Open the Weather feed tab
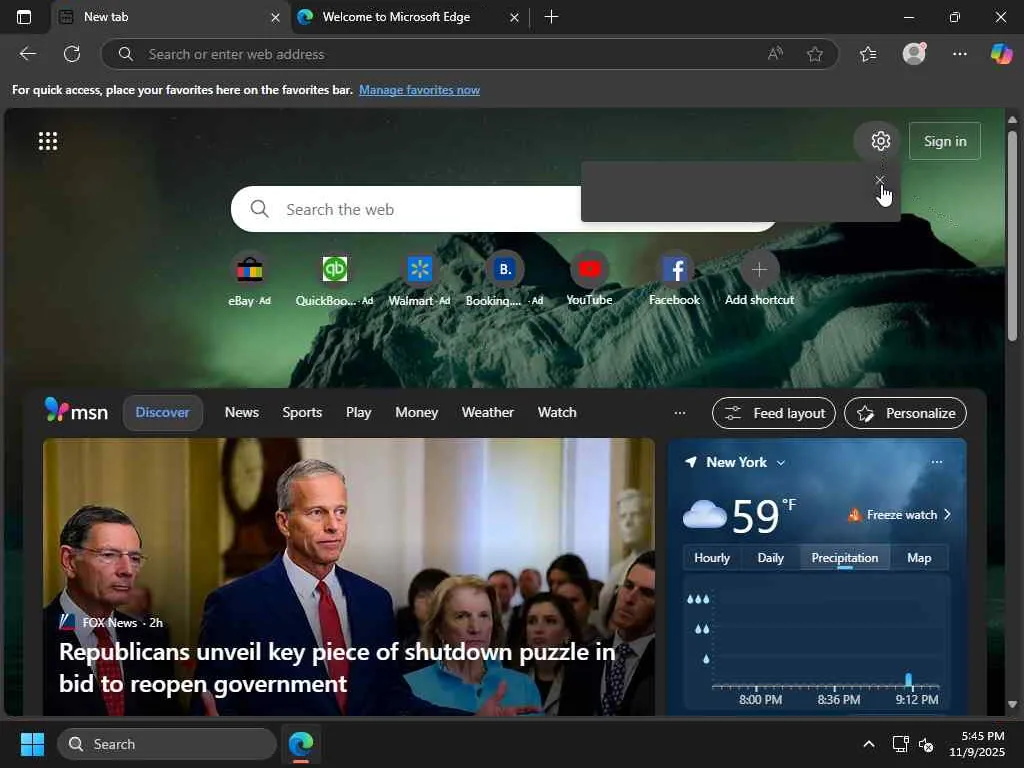This screenshot has height=768, width=1024. pos(488,413)
